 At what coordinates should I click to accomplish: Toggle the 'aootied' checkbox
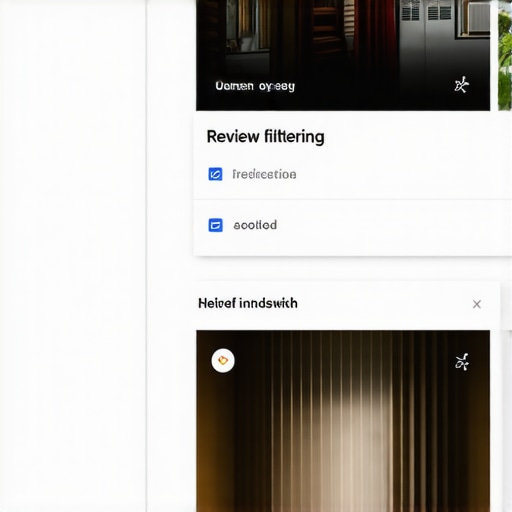point(215,225)
